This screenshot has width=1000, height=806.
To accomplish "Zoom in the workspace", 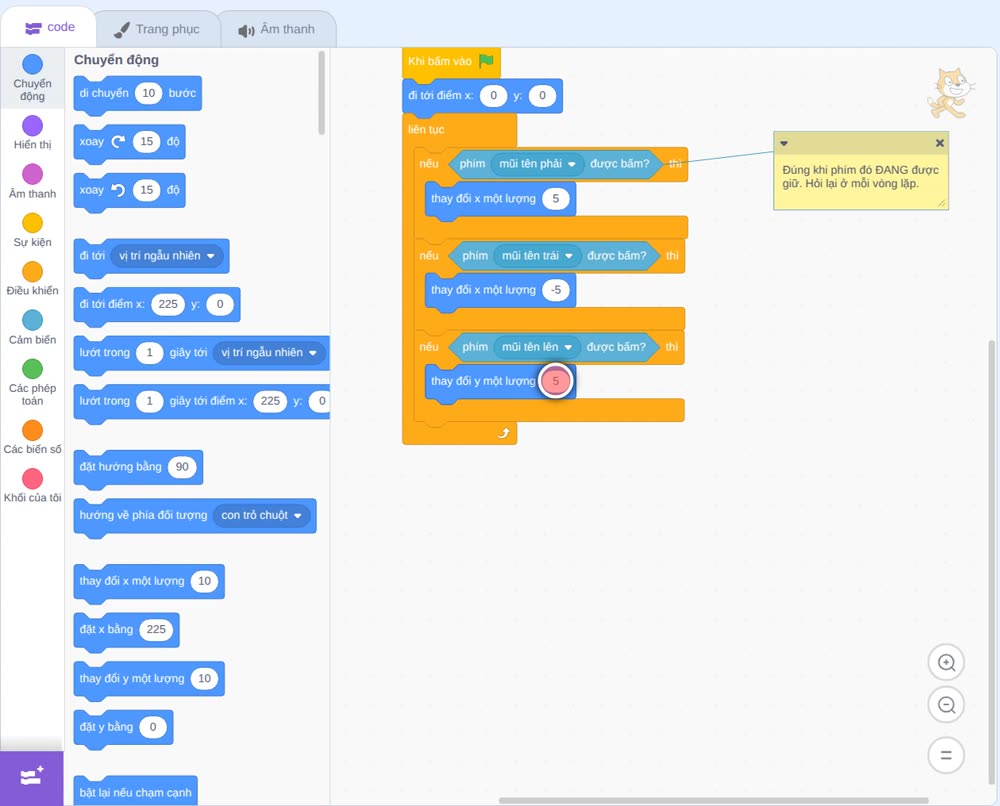I will click(946, 663).
